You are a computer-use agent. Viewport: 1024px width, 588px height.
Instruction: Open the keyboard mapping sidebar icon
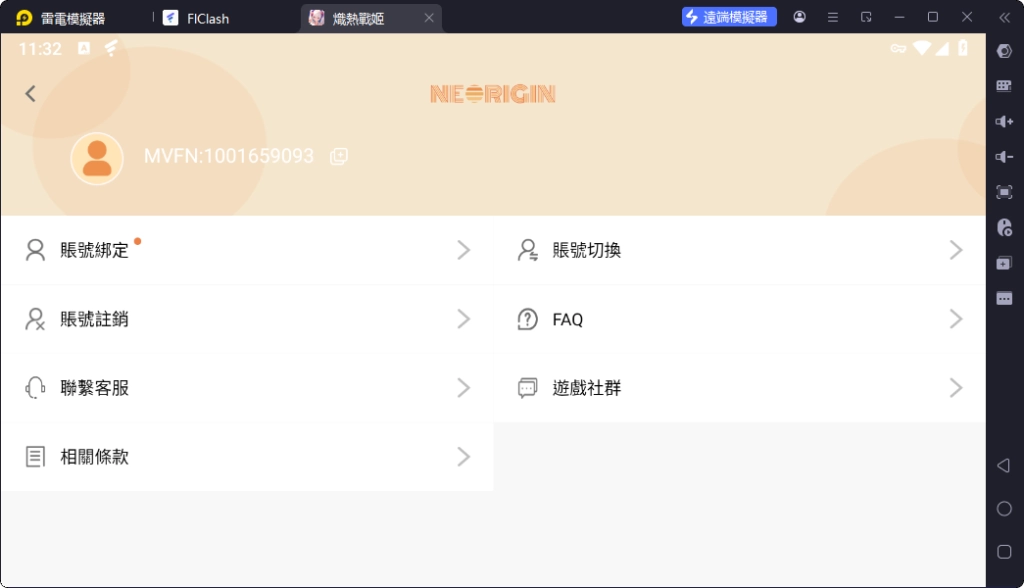tap(1003, 85)
